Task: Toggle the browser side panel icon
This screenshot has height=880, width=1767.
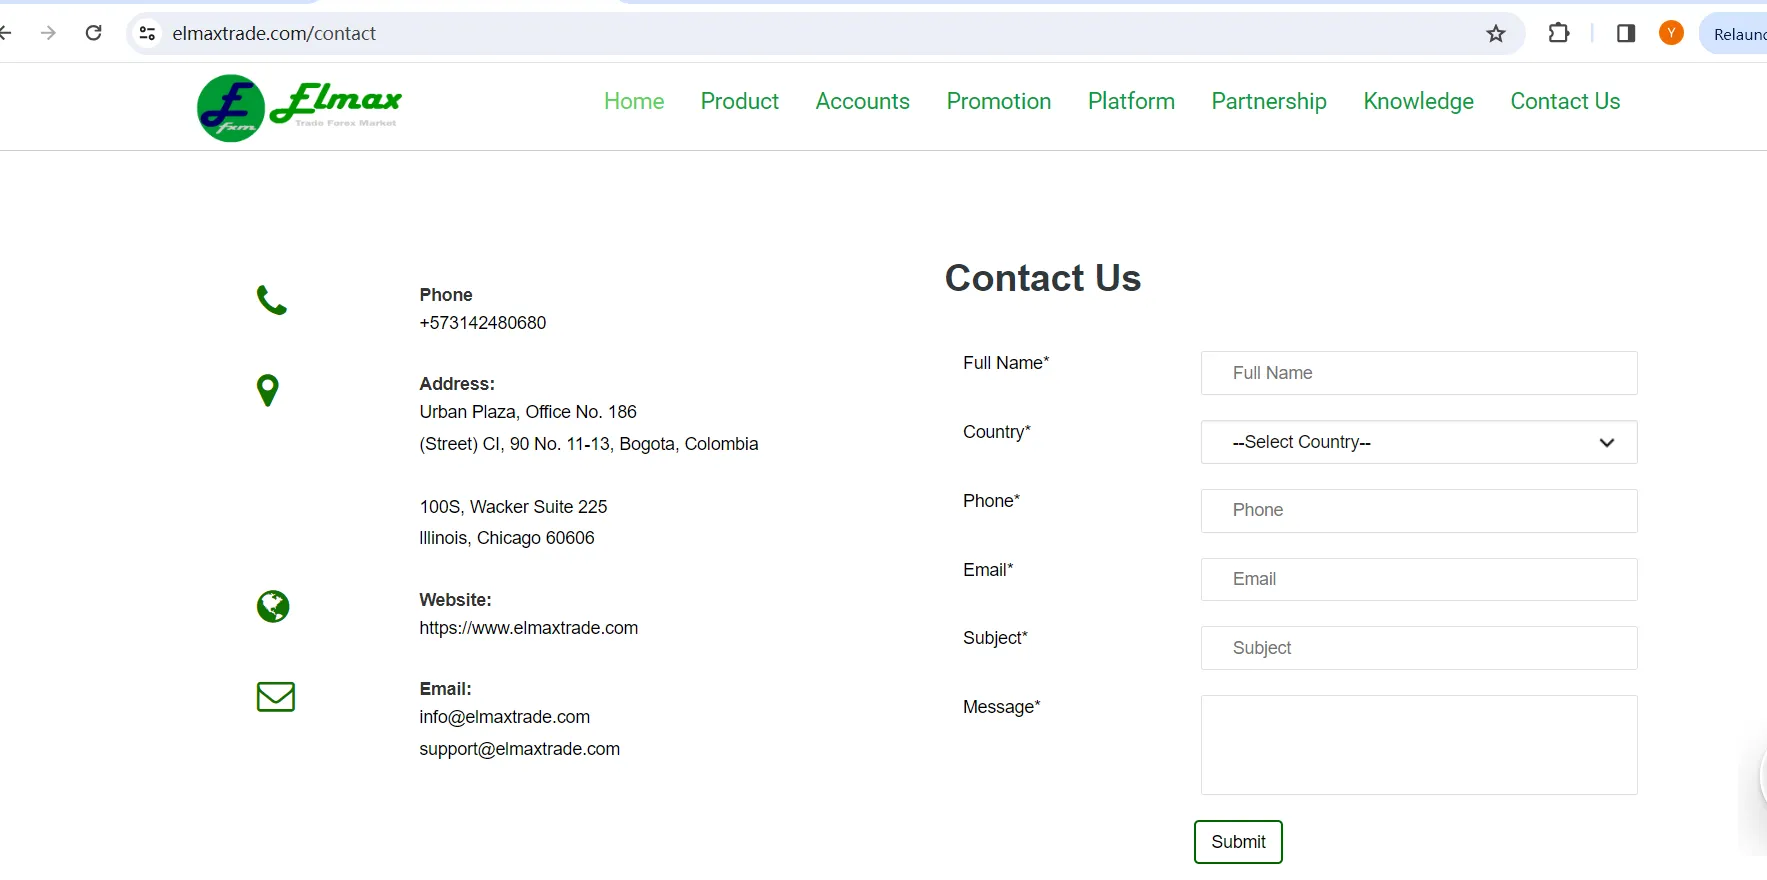Action: coord(1626,33)
